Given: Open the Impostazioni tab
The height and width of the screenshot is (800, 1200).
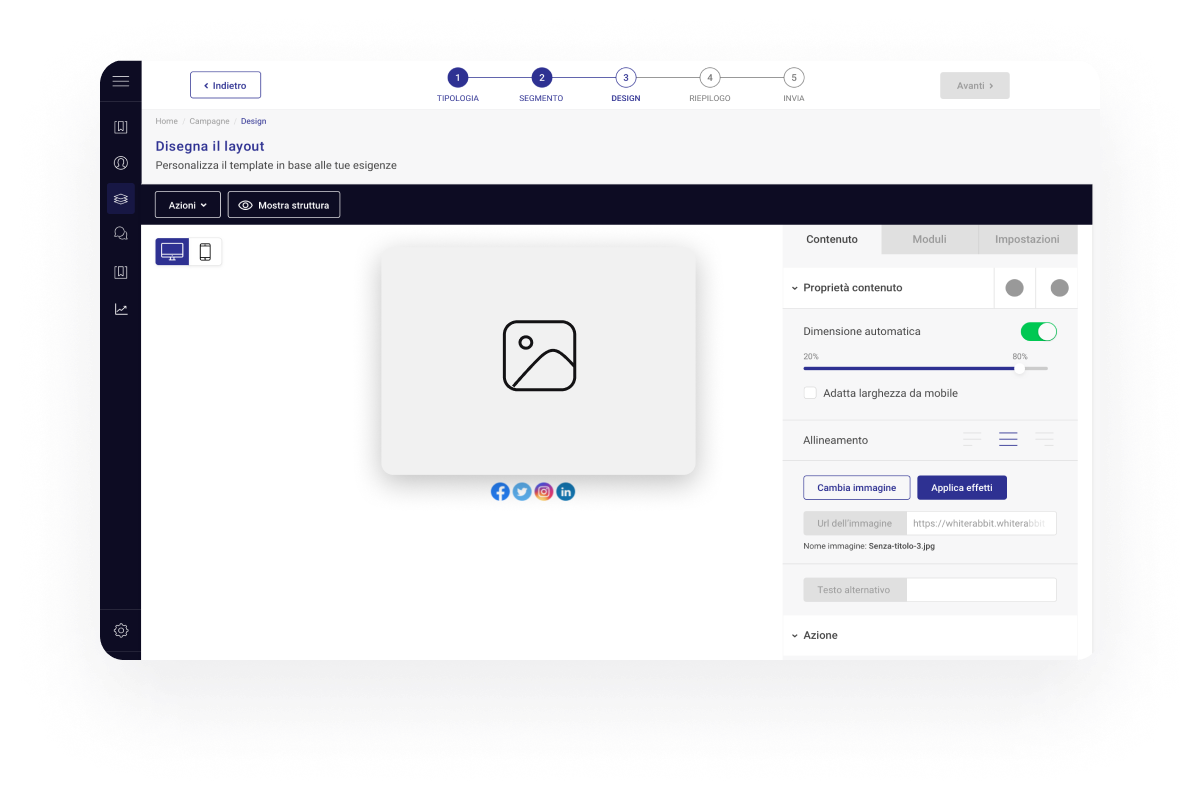Looking at the screenshot, I should coord(1027,240).
